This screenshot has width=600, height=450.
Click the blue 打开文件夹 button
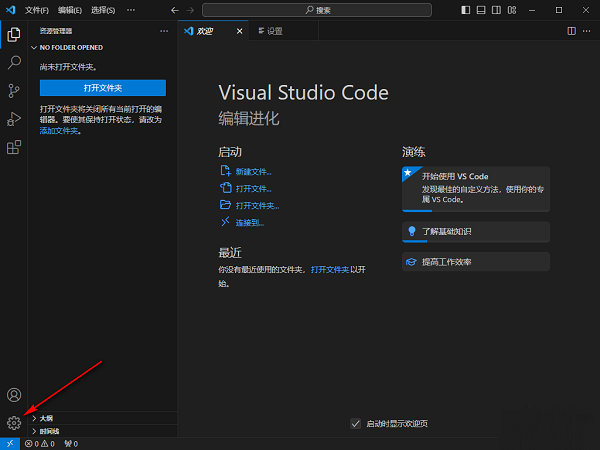point(102,88)
